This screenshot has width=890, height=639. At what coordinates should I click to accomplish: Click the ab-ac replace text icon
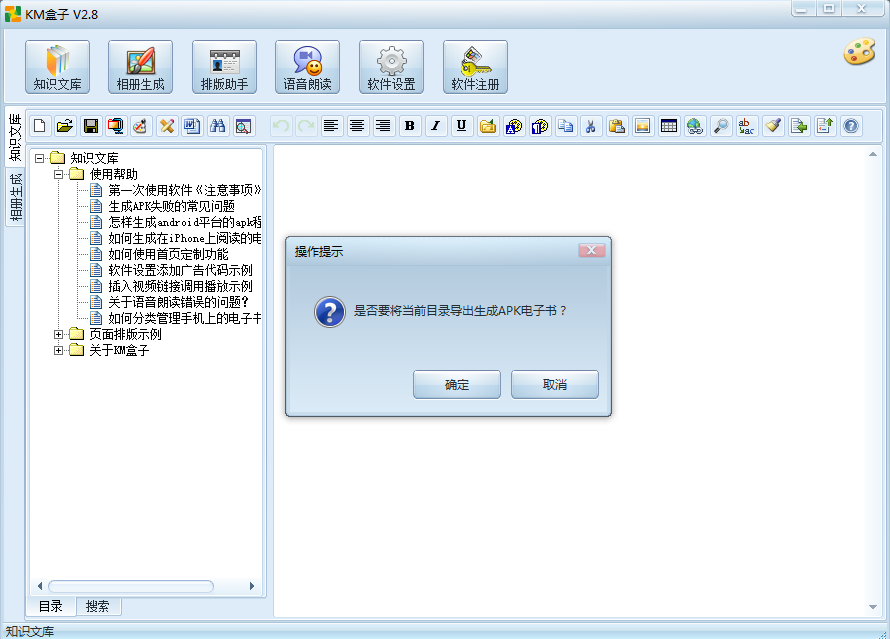(x=746, y=126)
